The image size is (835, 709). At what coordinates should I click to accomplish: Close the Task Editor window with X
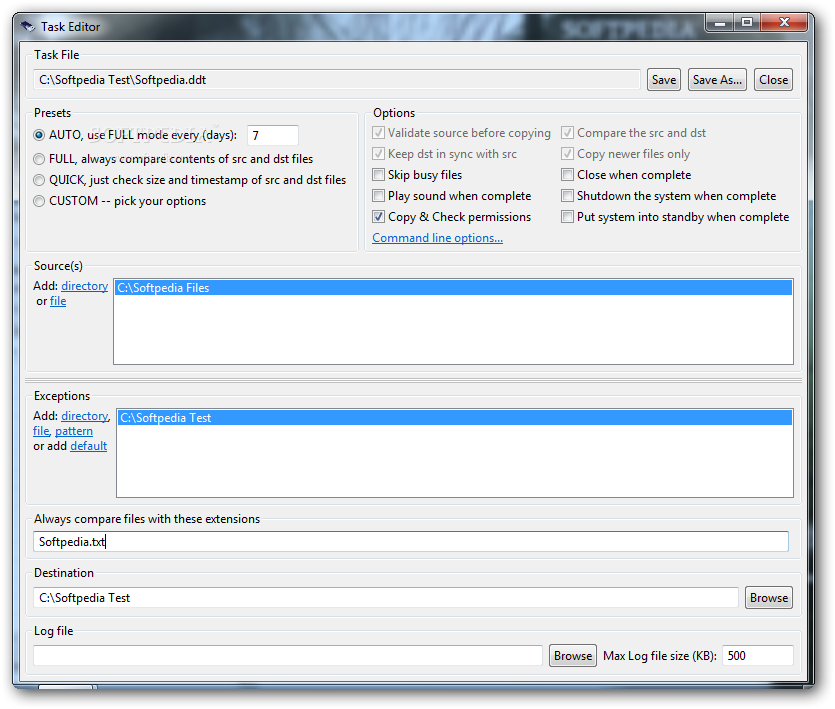coord(784,22)
